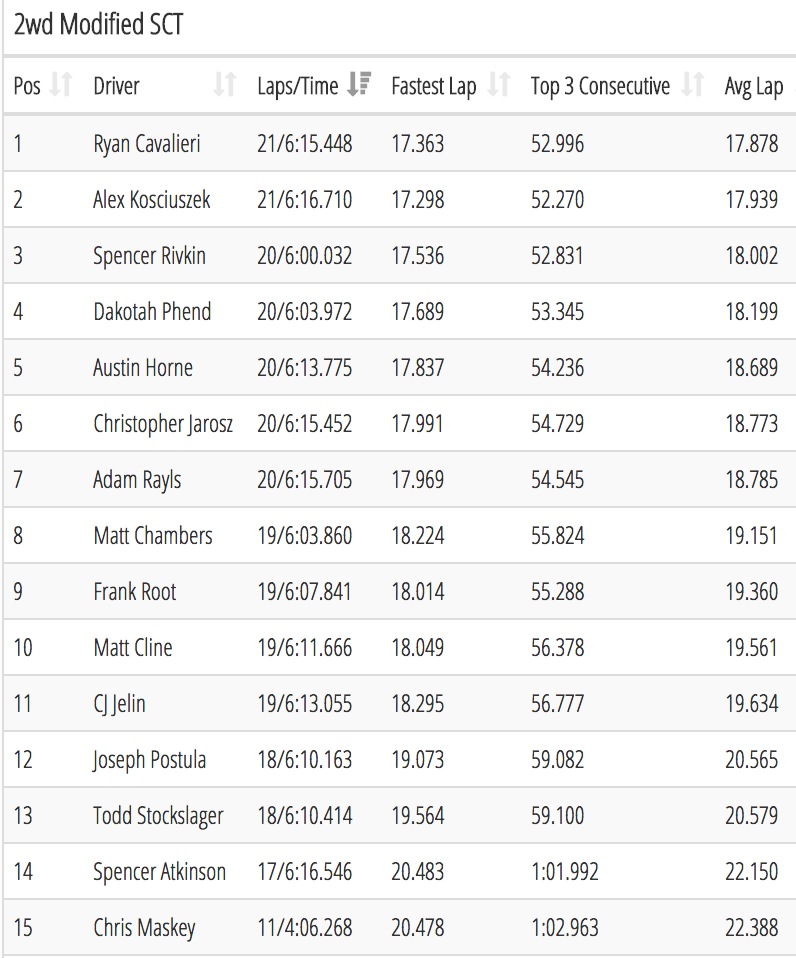This screenshot has height=958, width=796.
Task: Select Frank Root's fastest lap 18.014
Action: click(x=418, y=592)
